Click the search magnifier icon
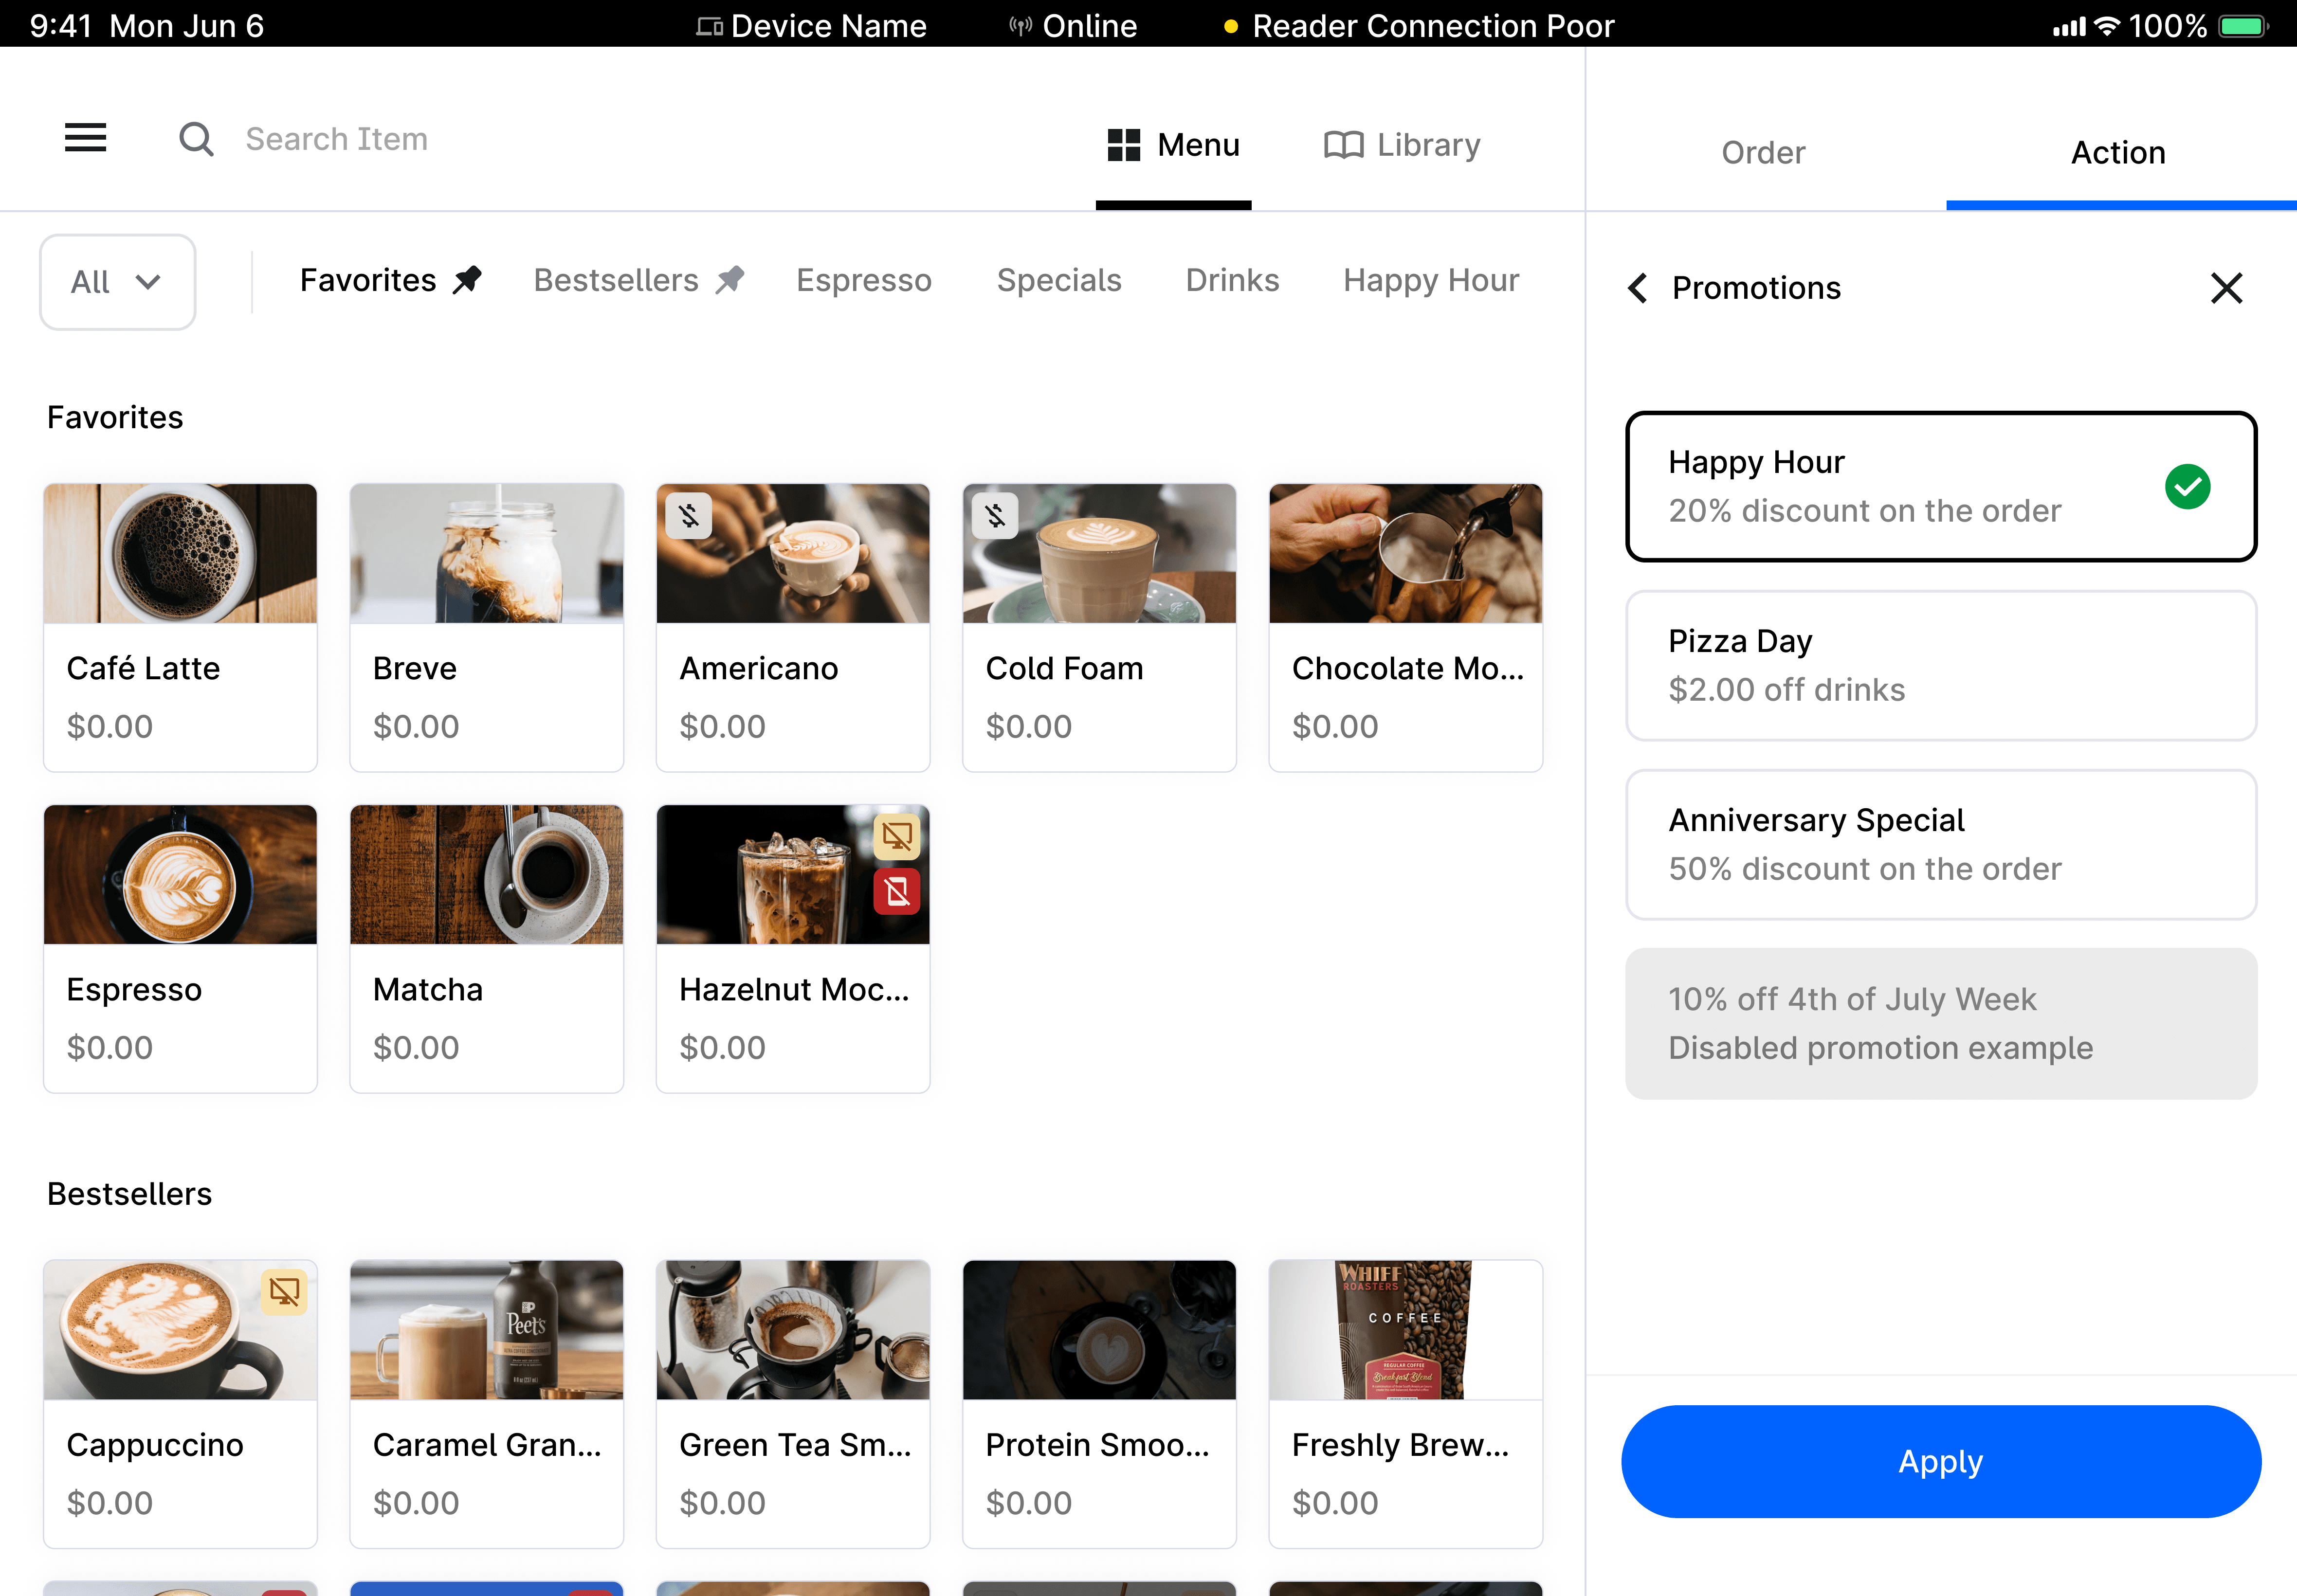 click(x=196, y=139)
